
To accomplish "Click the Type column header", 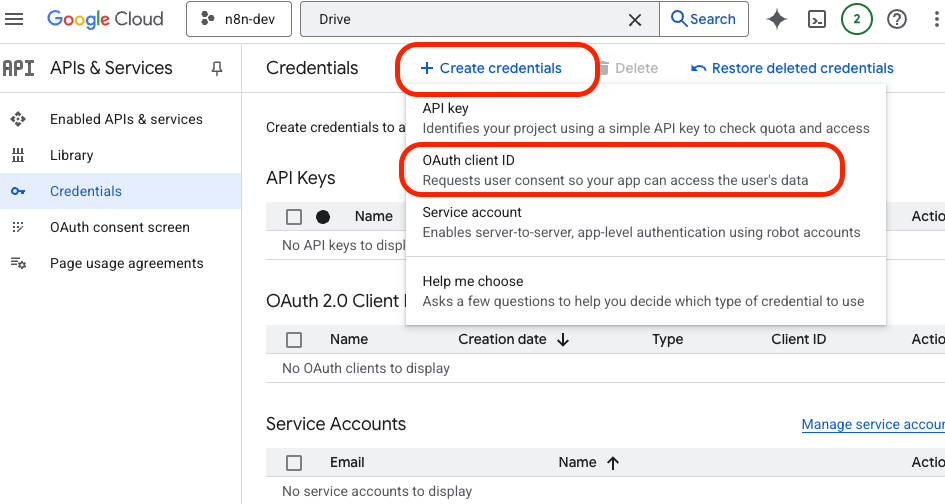I will click(668, 339).
